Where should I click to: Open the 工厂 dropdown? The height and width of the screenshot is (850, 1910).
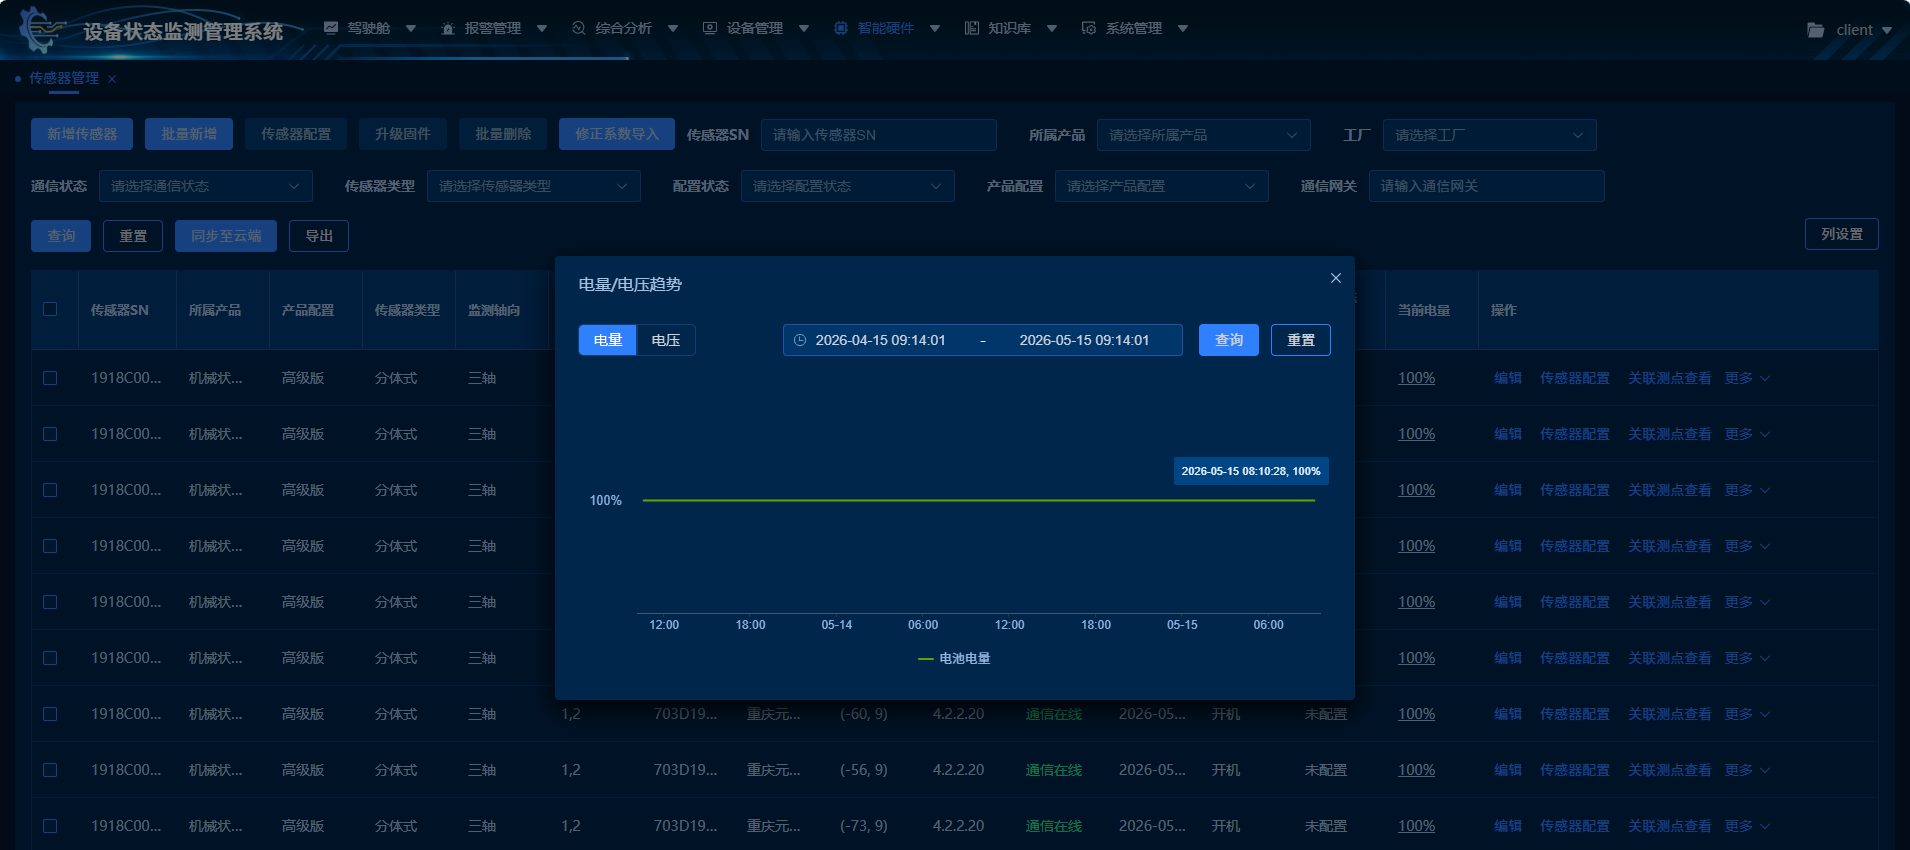coord(1490,135)
